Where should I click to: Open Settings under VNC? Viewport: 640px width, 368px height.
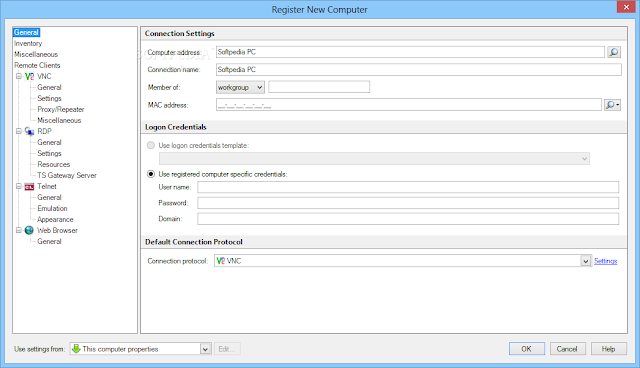click(x=49, y=98)
